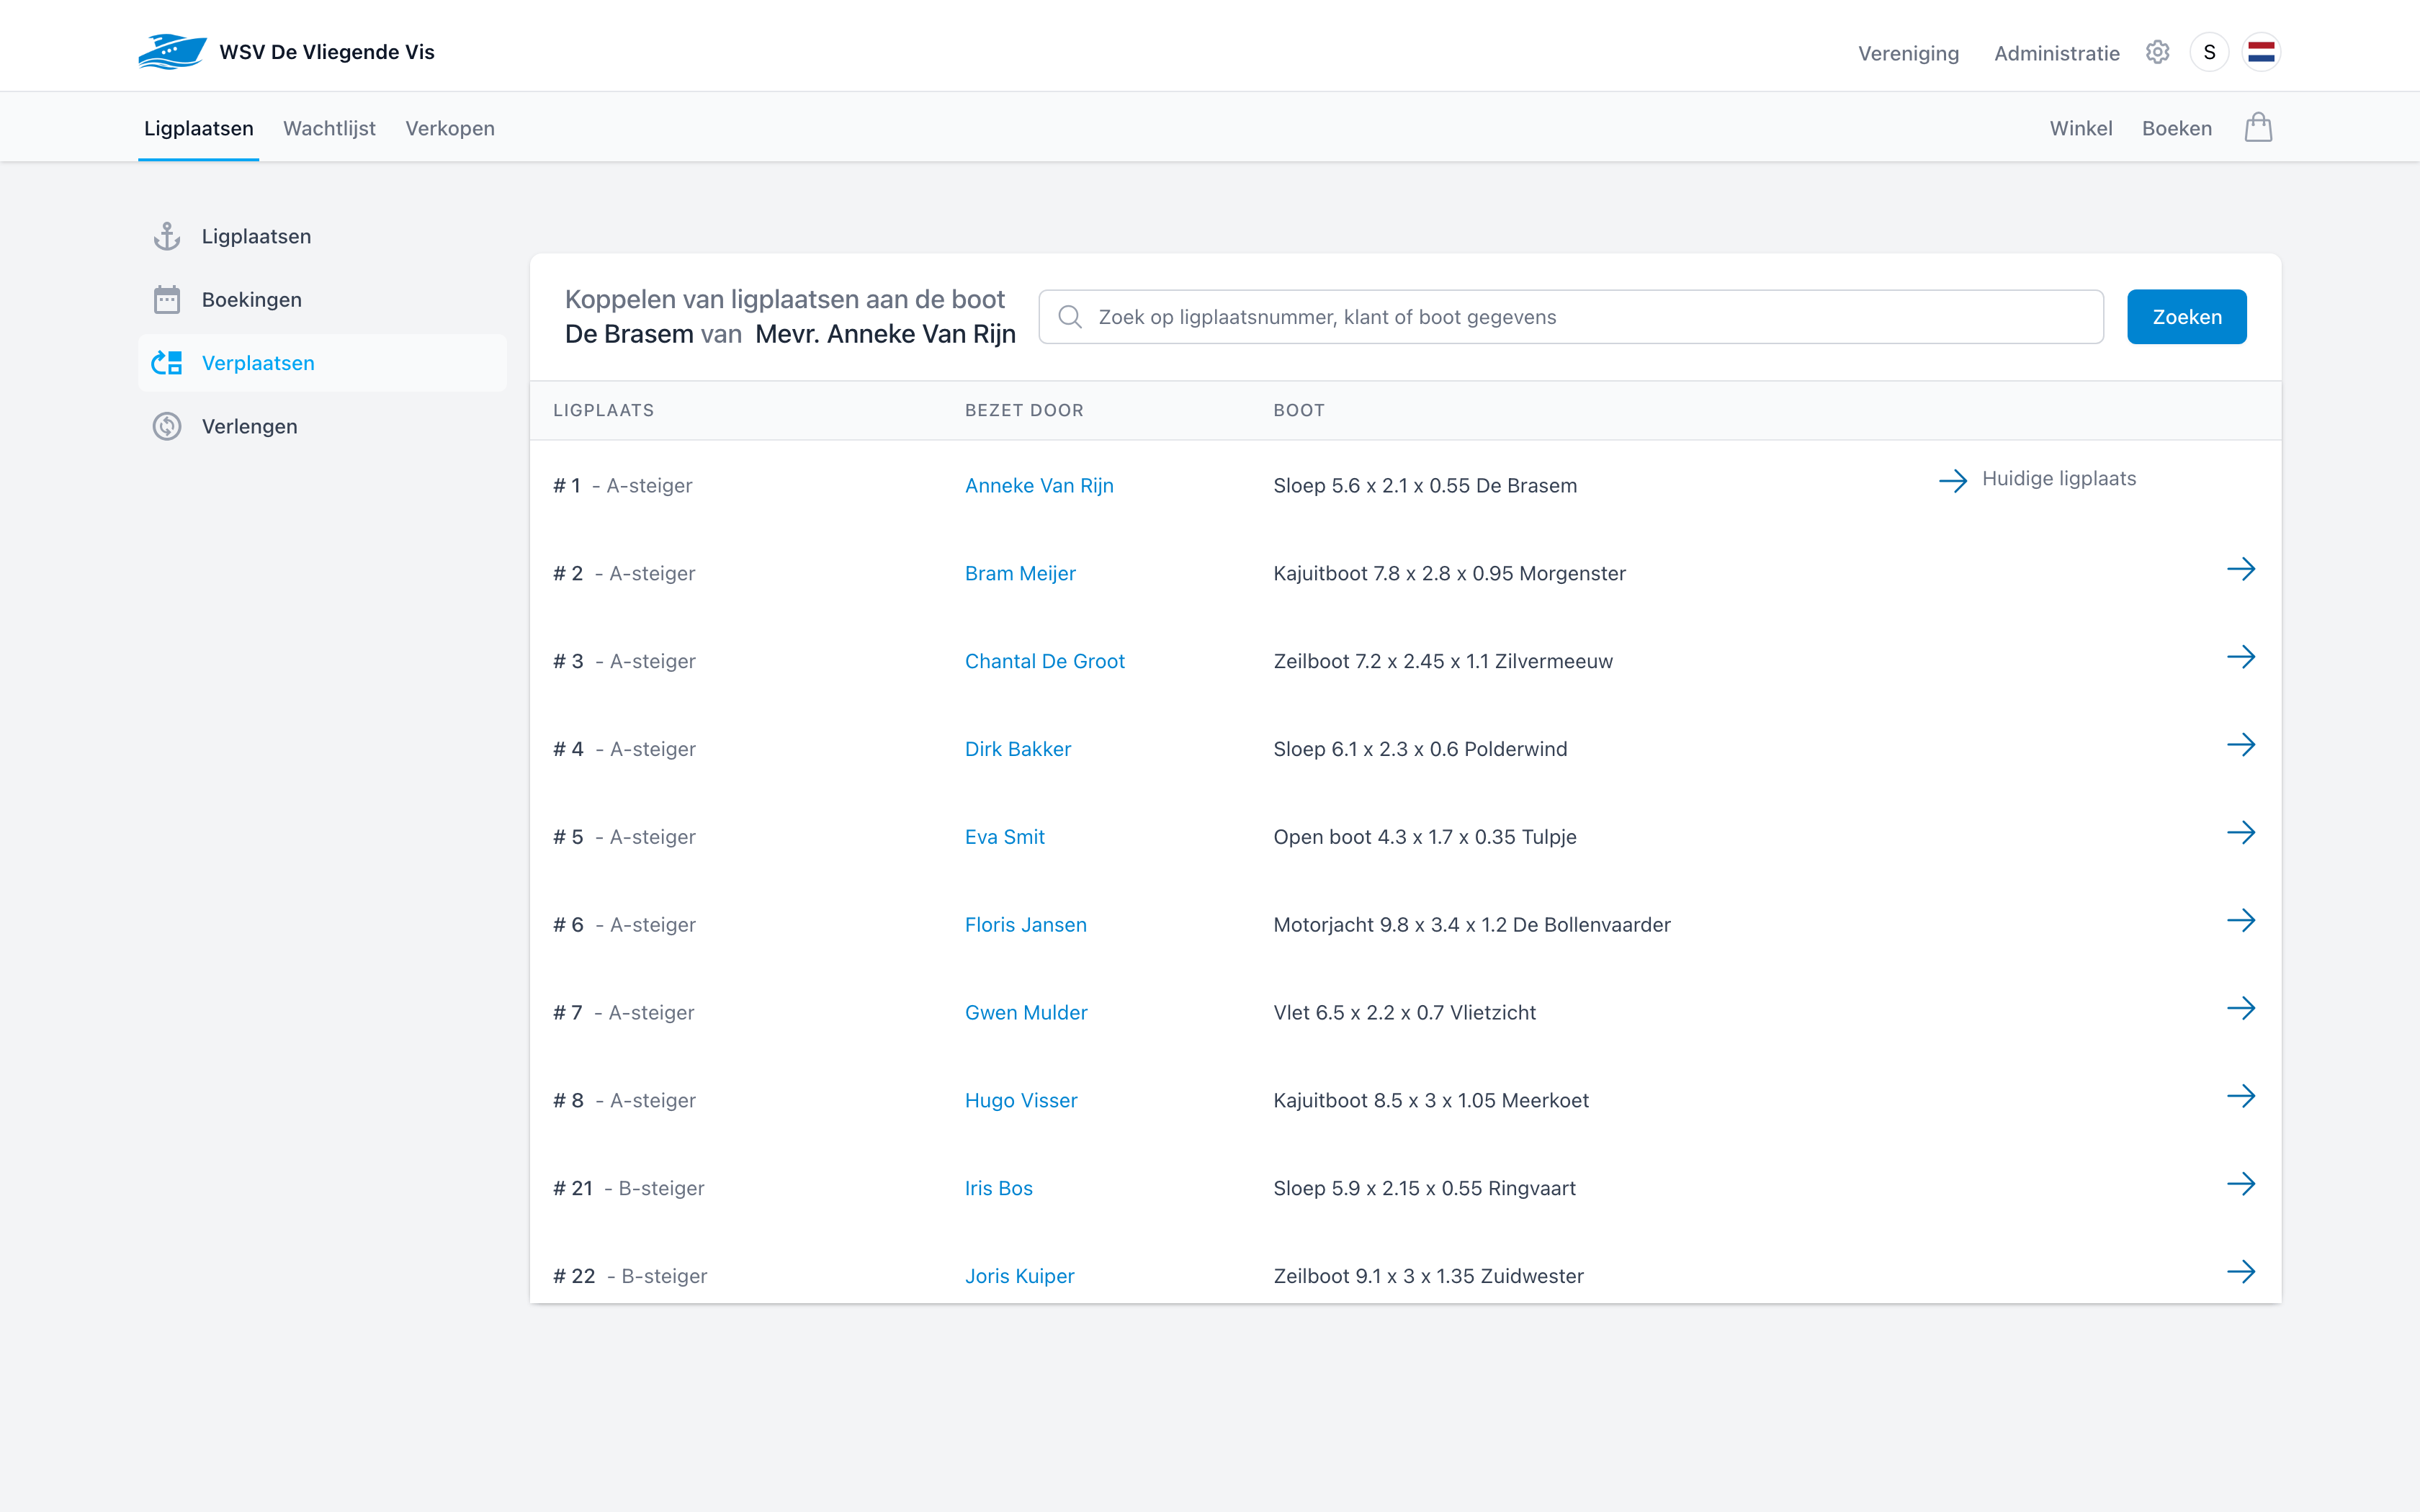Click 'Open boot 4.3 x 1.7 x 0.35 Tulpje'
This screenshot has height=1512, width=2420.
tap(1425, 837)
